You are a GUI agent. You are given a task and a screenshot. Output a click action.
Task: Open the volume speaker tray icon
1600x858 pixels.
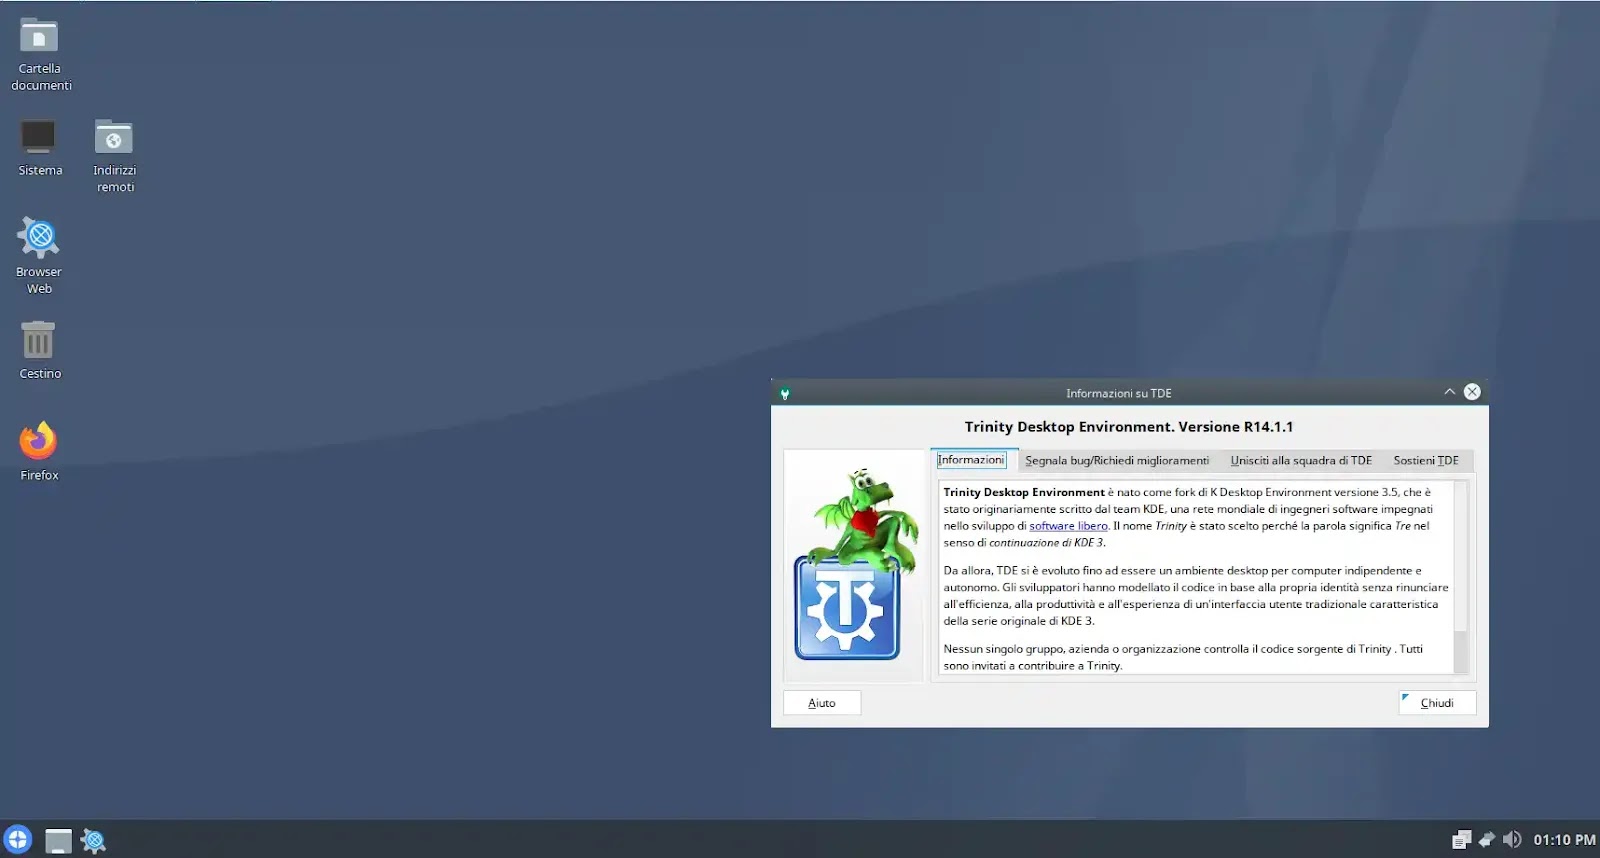1512,840
